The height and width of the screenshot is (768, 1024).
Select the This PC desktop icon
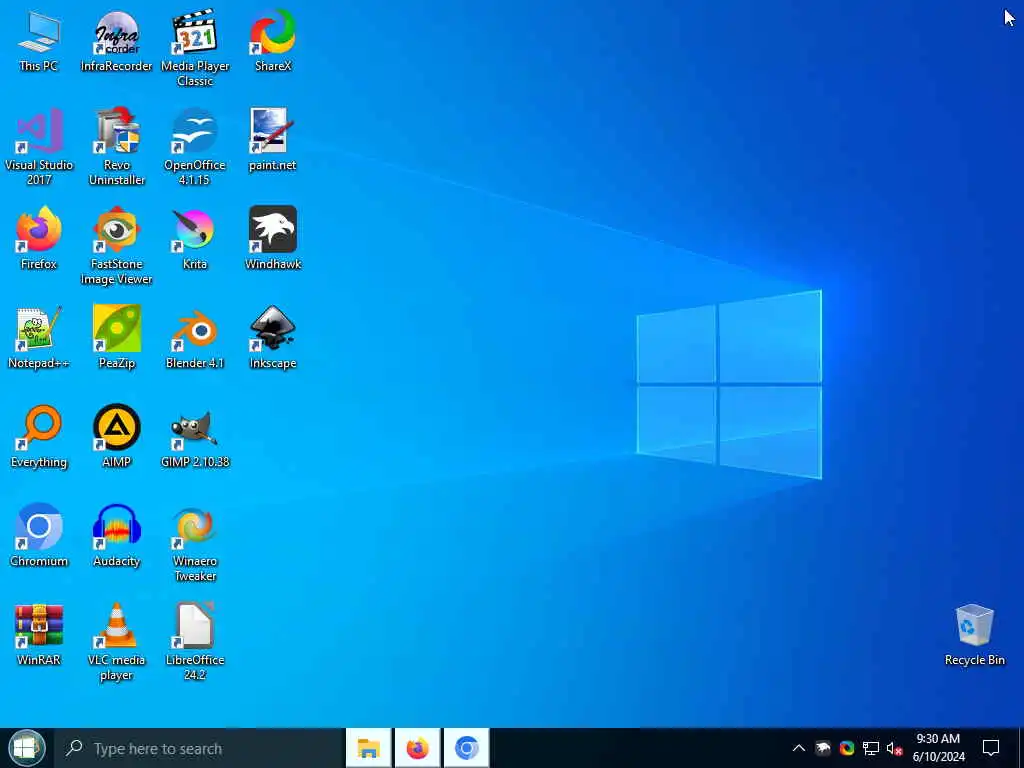39,40
